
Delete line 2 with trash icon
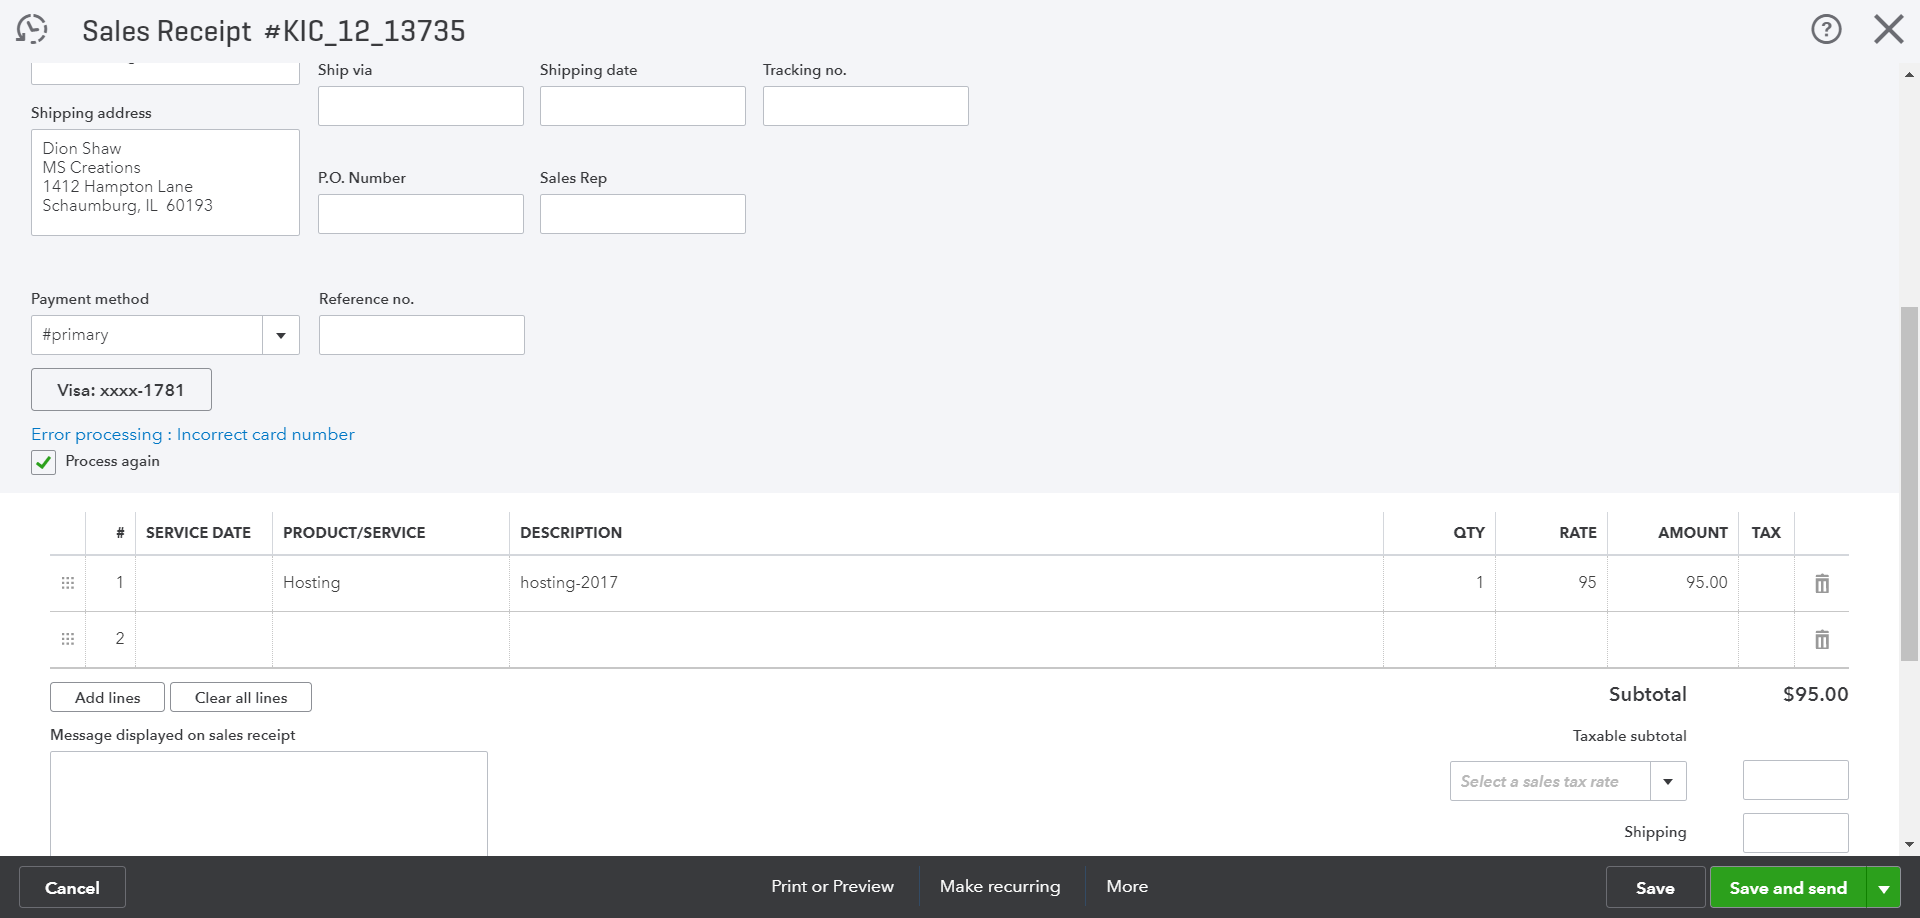(1822, 640)
